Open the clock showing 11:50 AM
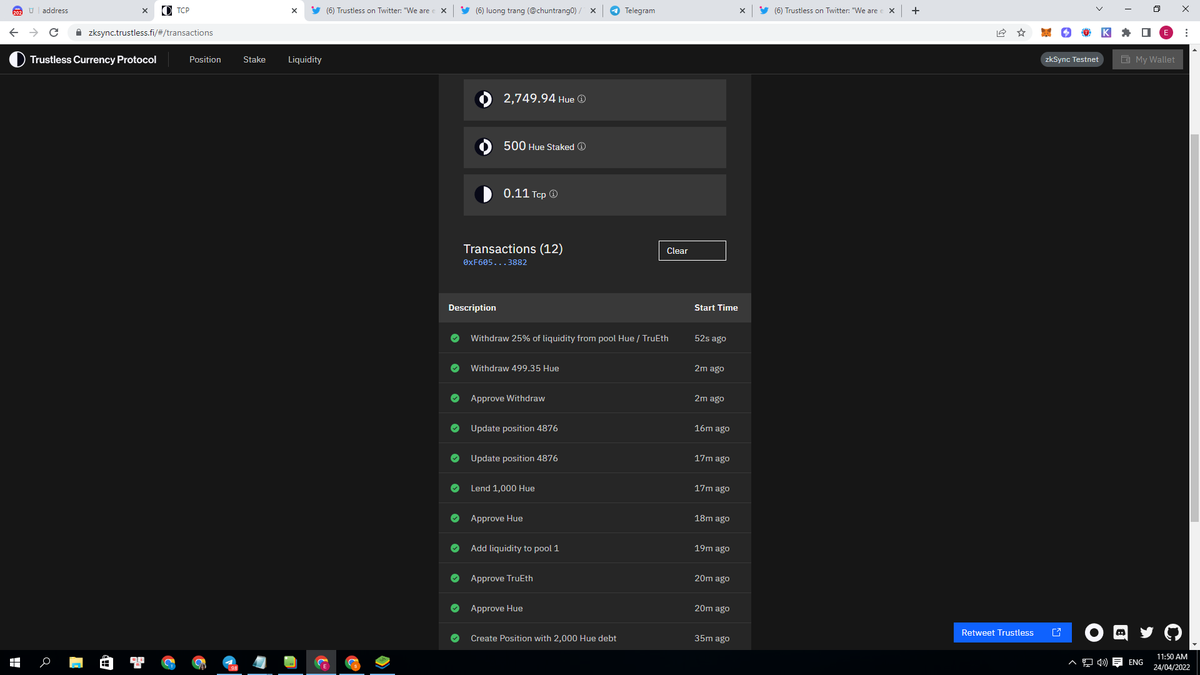Image resolution: width=1200 pixels, height=675 pixels. [x=1171, y=662]
